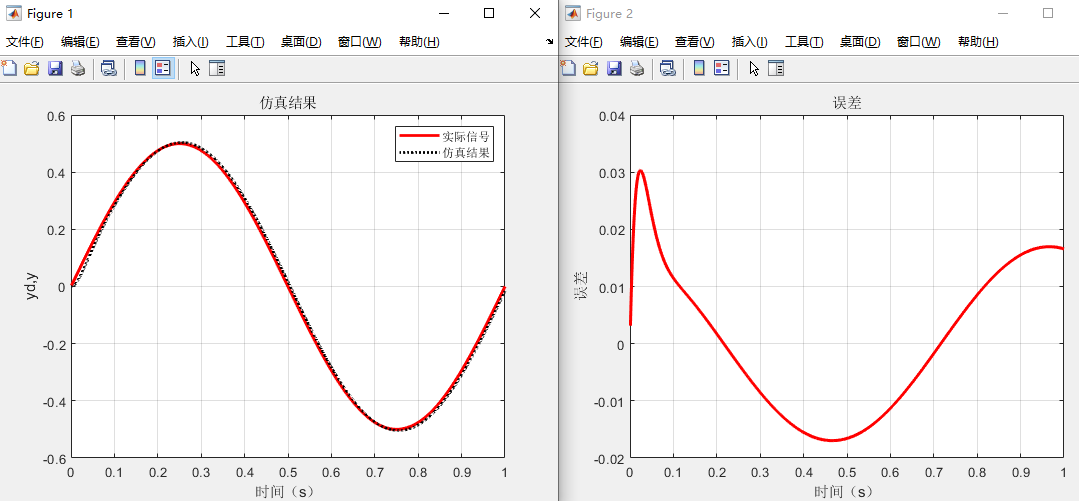This screenshot has width=1079, height=501.
Task: Maximize the Figure 2 window
Action: click(x=1048, y=13)
